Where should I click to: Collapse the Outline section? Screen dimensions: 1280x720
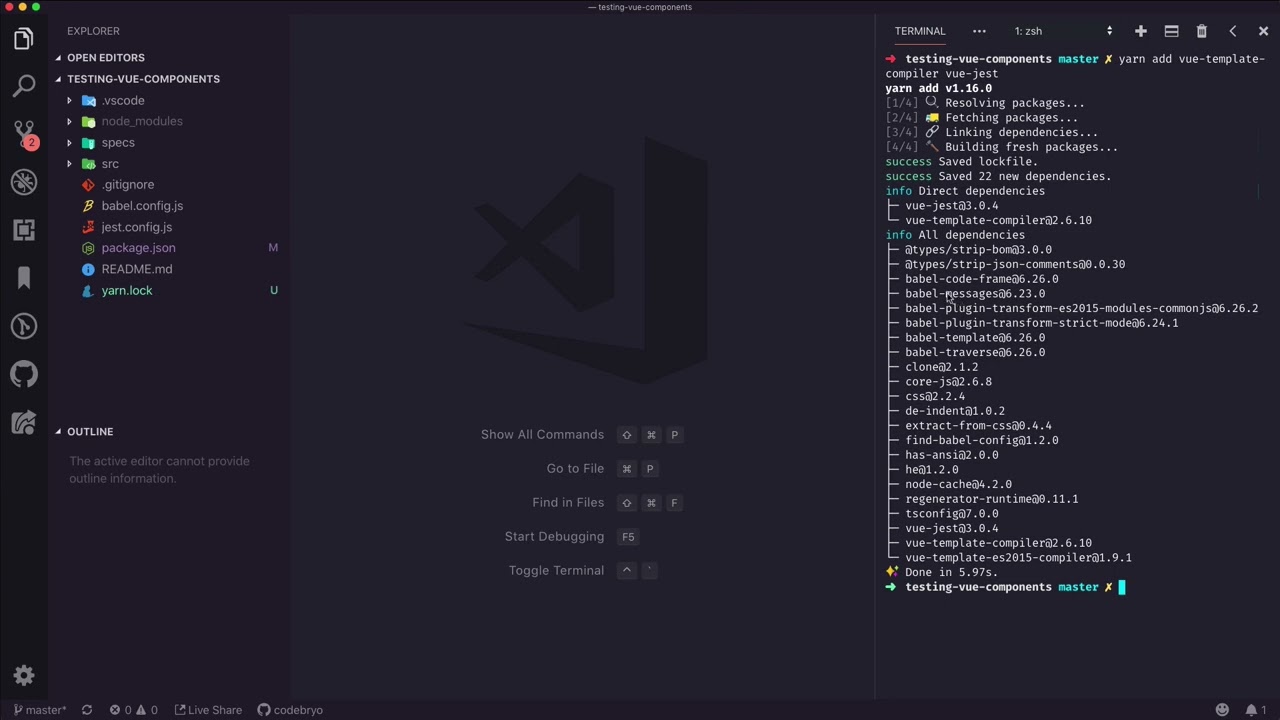[x=90, y=432]
